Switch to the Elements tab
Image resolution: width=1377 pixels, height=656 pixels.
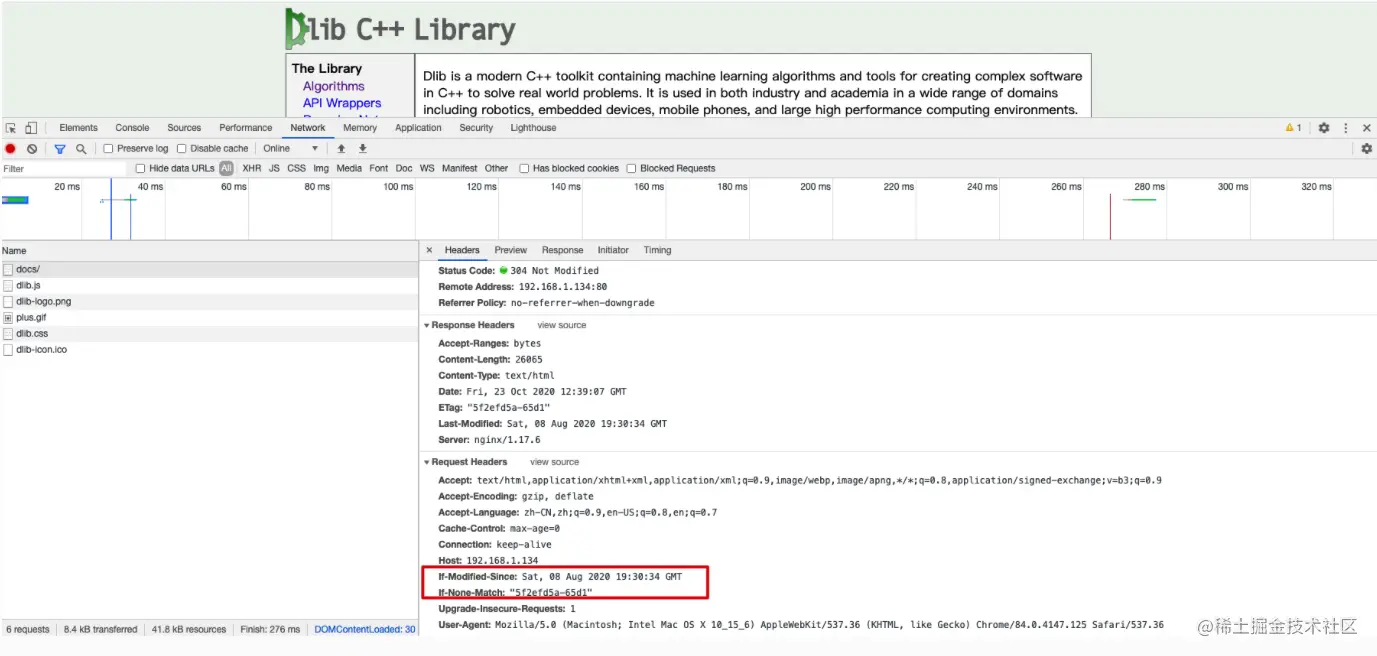(x=78, y=128)
